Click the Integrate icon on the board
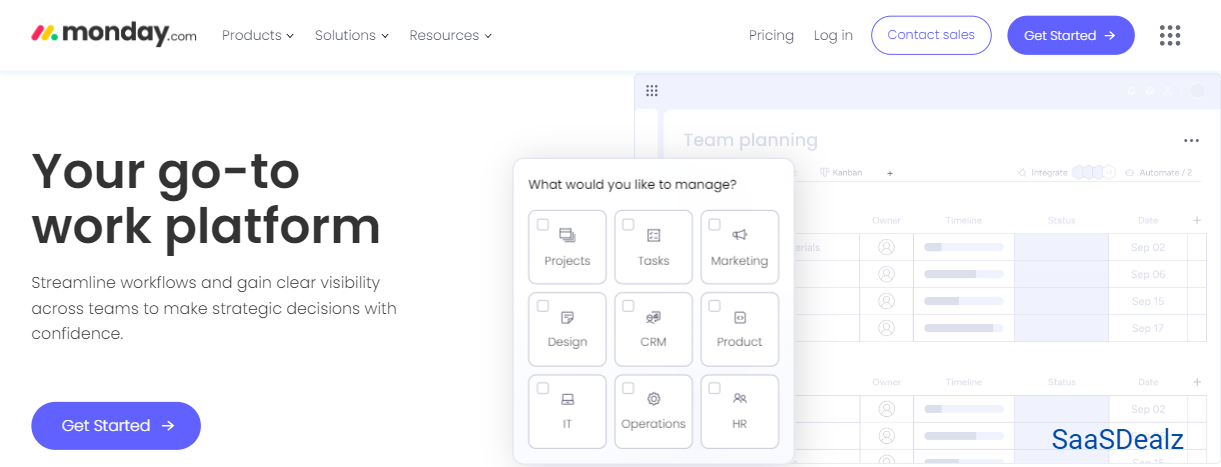 pos(1022,173)
